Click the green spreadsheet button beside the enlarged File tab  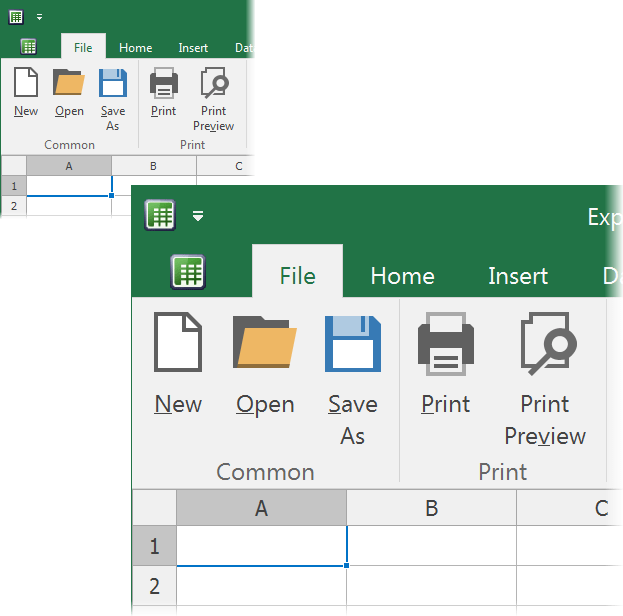[188, 272]
